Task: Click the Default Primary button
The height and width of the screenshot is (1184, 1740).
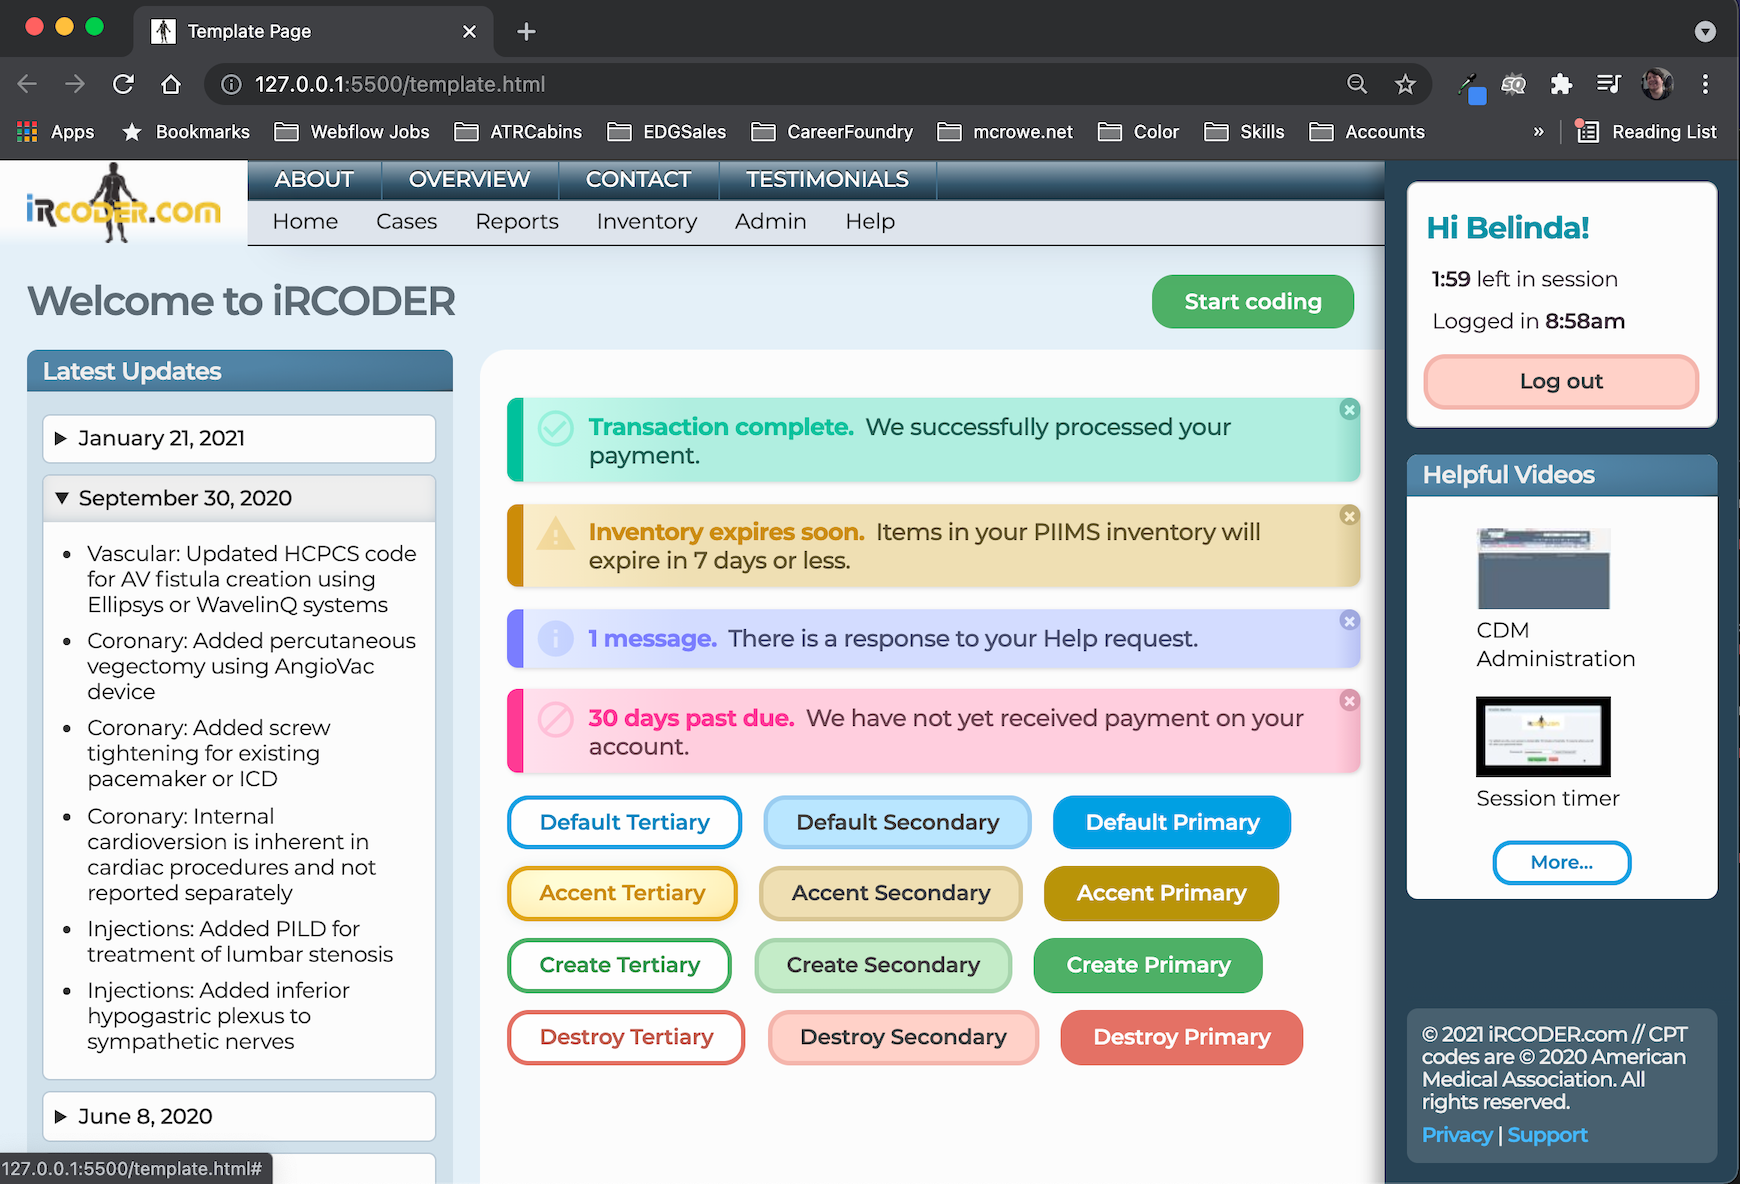Action: coord(1172,823)
